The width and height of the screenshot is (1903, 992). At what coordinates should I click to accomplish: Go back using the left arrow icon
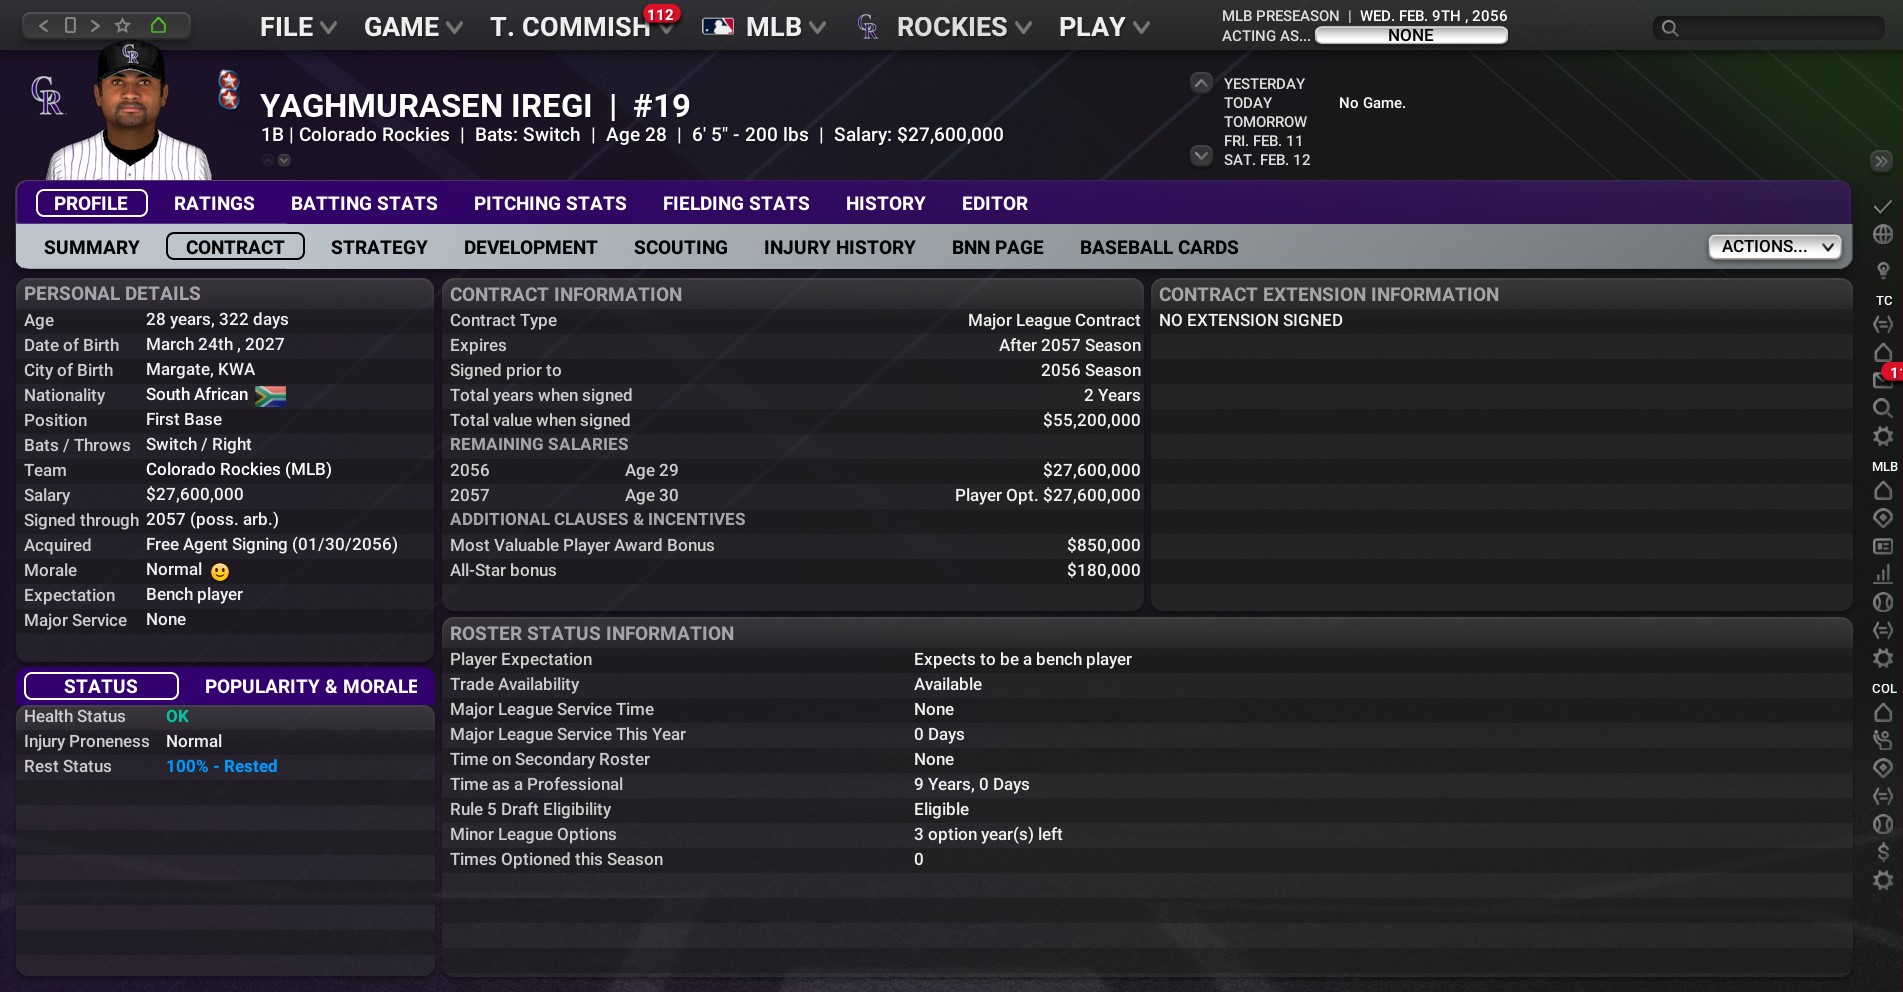(x=43, y=25)
